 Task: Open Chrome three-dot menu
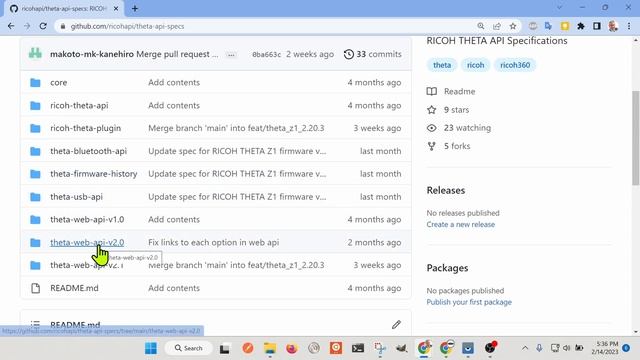629,26
